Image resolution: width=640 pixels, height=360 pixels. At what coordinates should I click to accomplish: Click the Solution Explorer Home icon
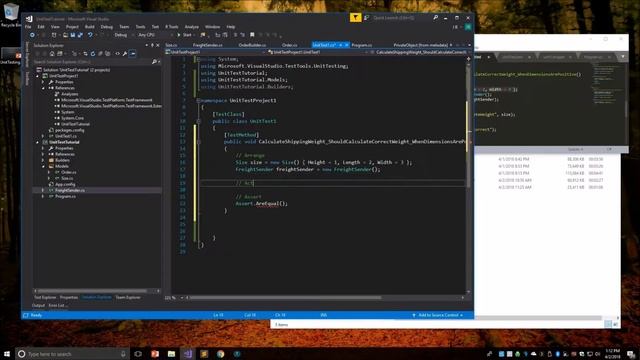click(x=52, y=53)
